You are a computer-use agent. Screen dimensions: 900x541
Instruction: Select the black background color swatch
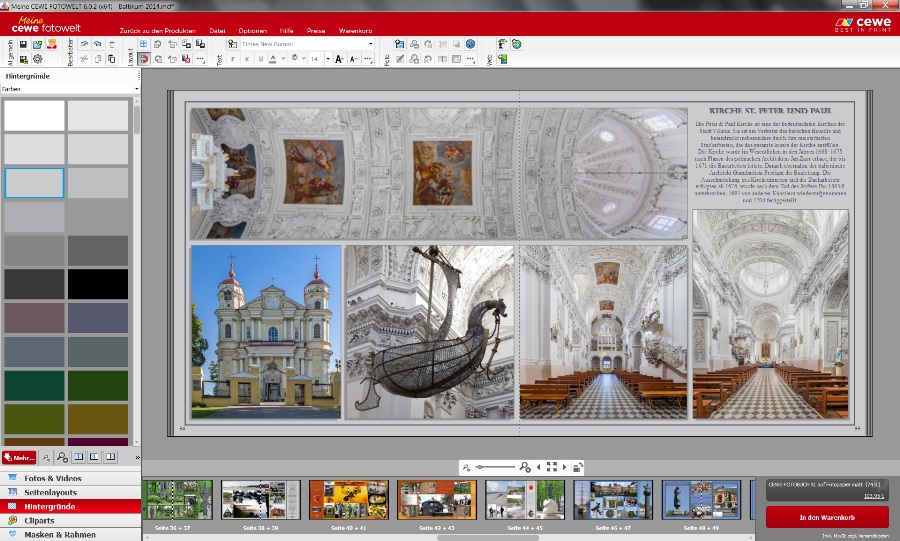(x=98, y=284)
